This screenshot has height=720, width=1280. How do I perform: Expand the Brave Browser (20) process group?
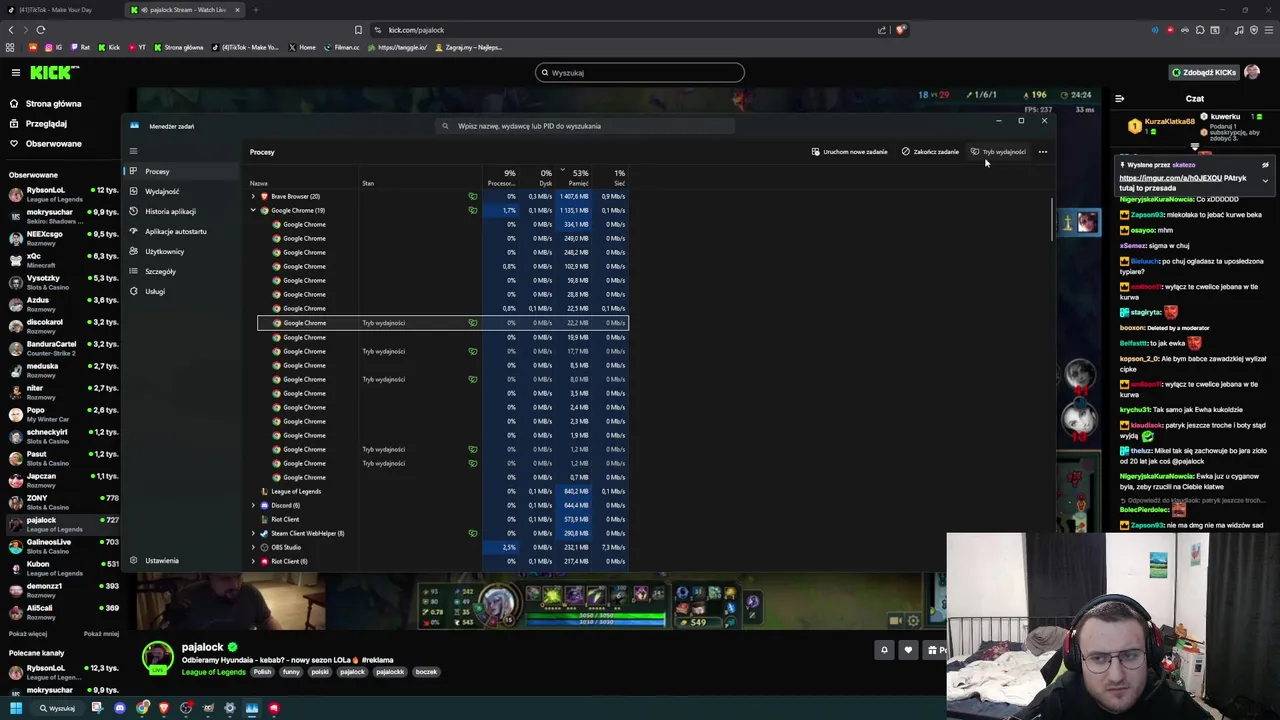(253, 197)
